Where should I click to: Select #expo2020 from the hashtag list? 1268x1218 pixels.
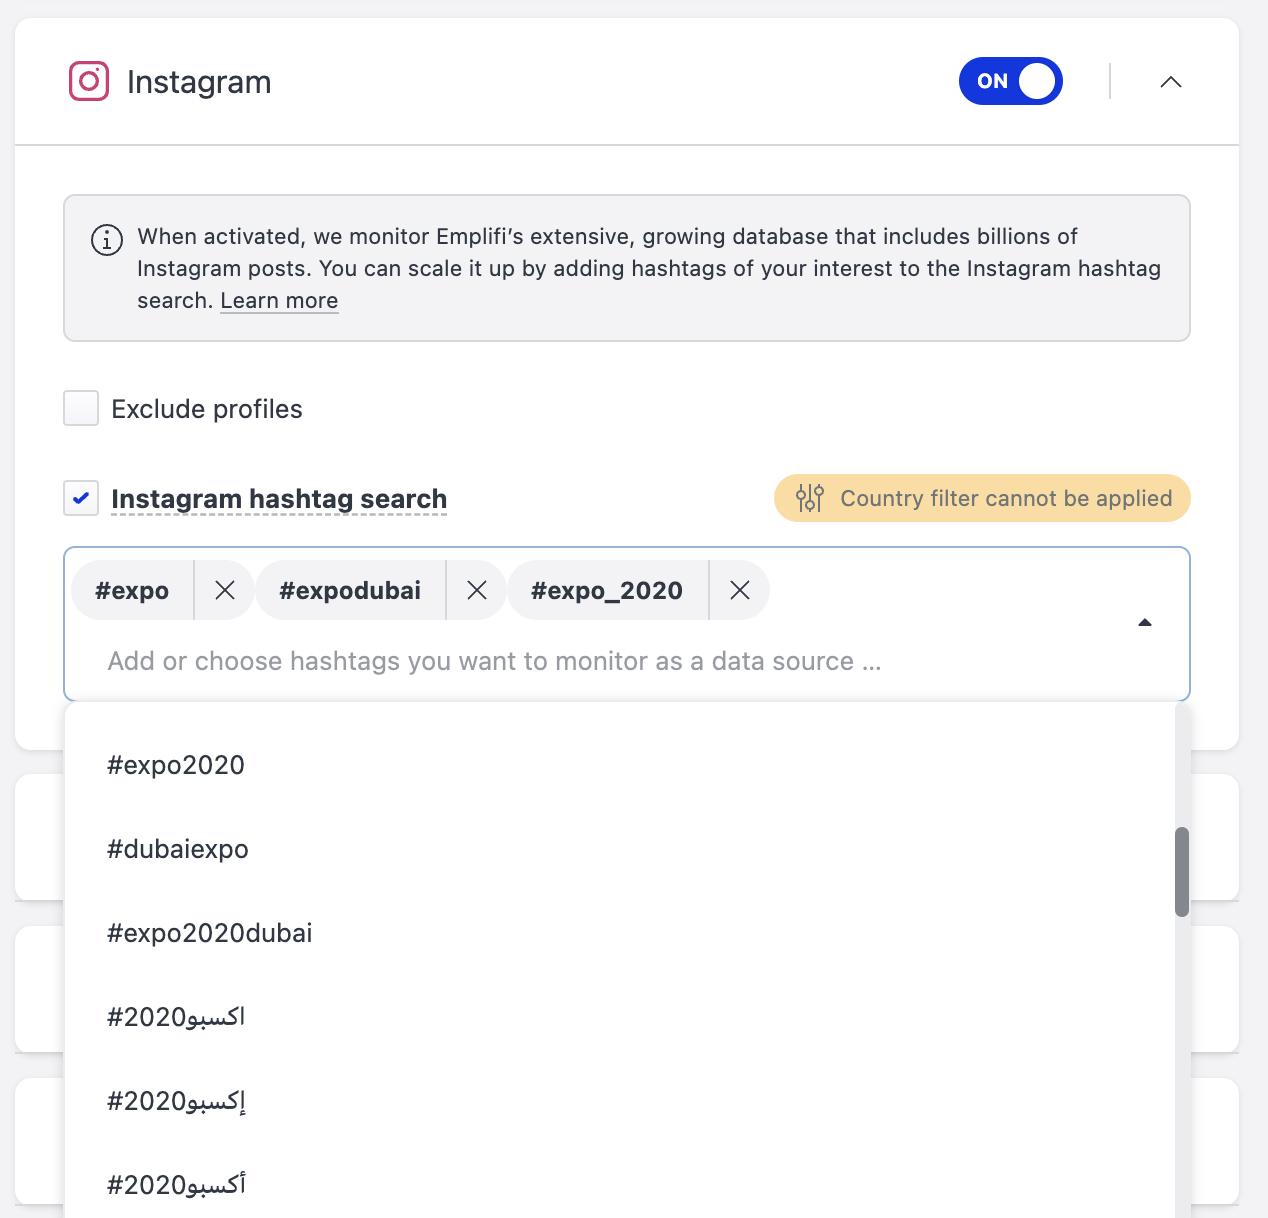176,765
